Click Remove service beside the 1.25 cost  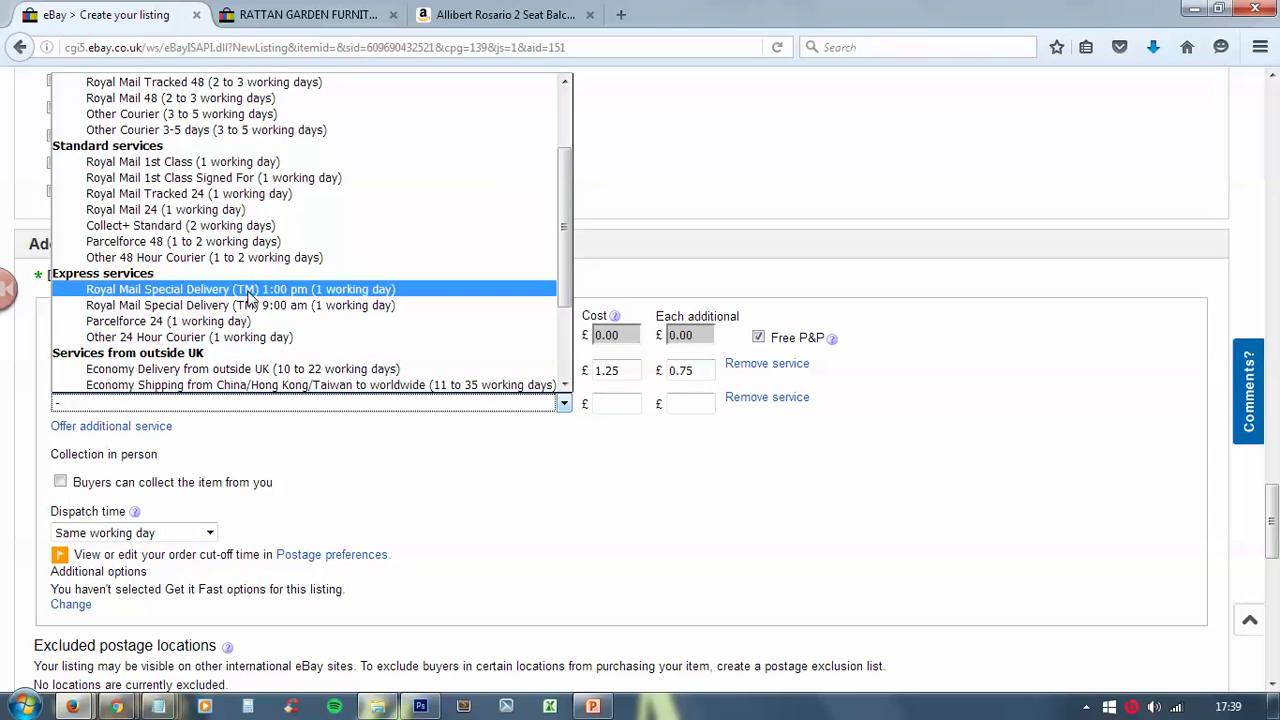tap(767, 363)
